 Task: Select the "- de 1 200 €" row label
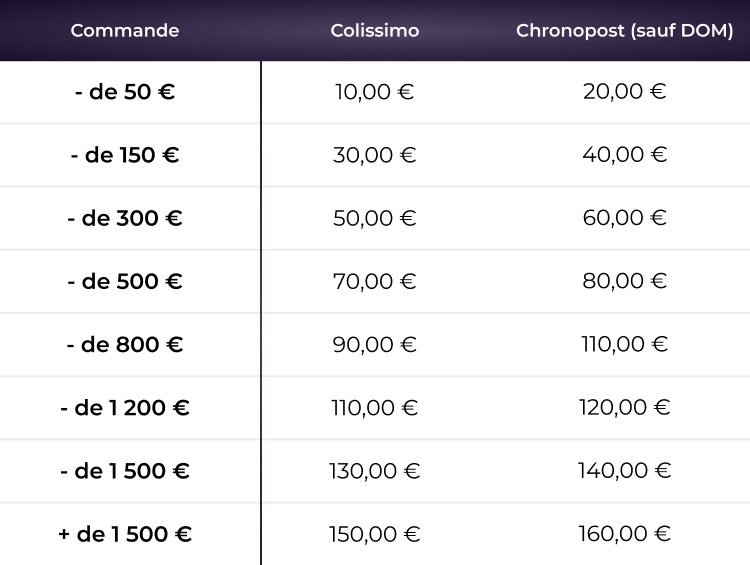pos(125,408)
